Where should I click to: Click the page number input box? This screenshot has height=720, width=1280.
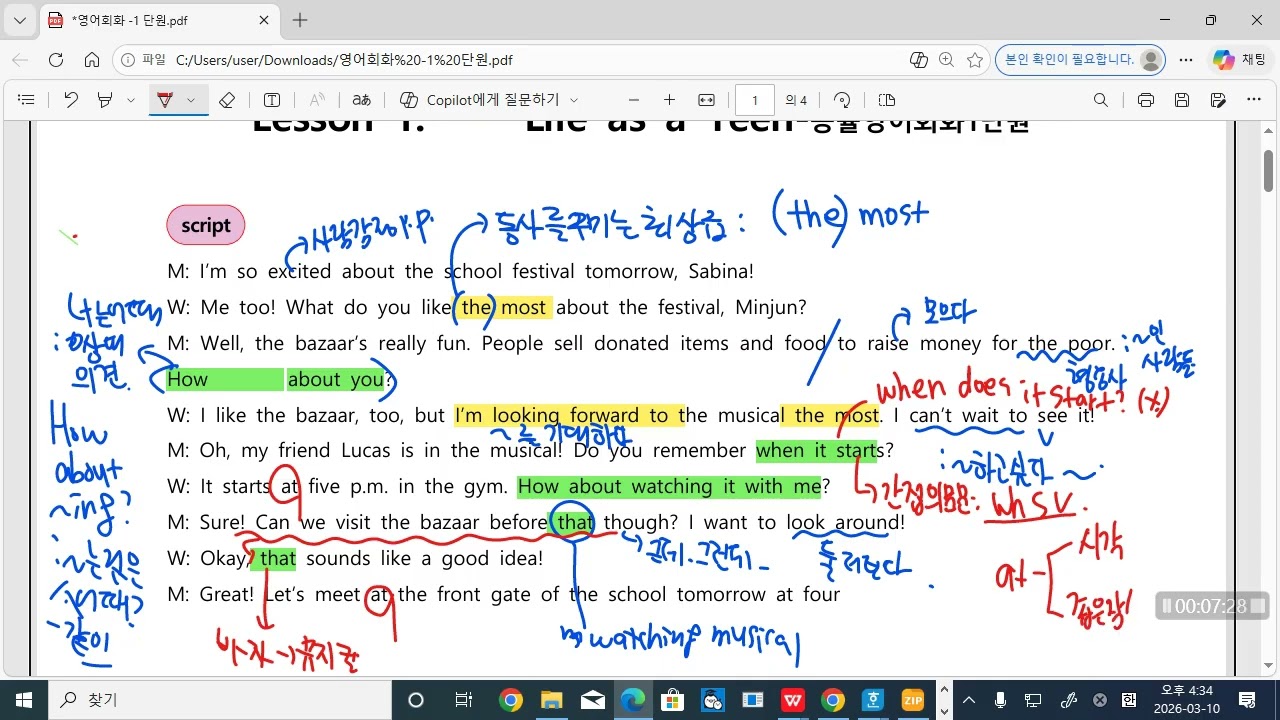pos(755,100)
